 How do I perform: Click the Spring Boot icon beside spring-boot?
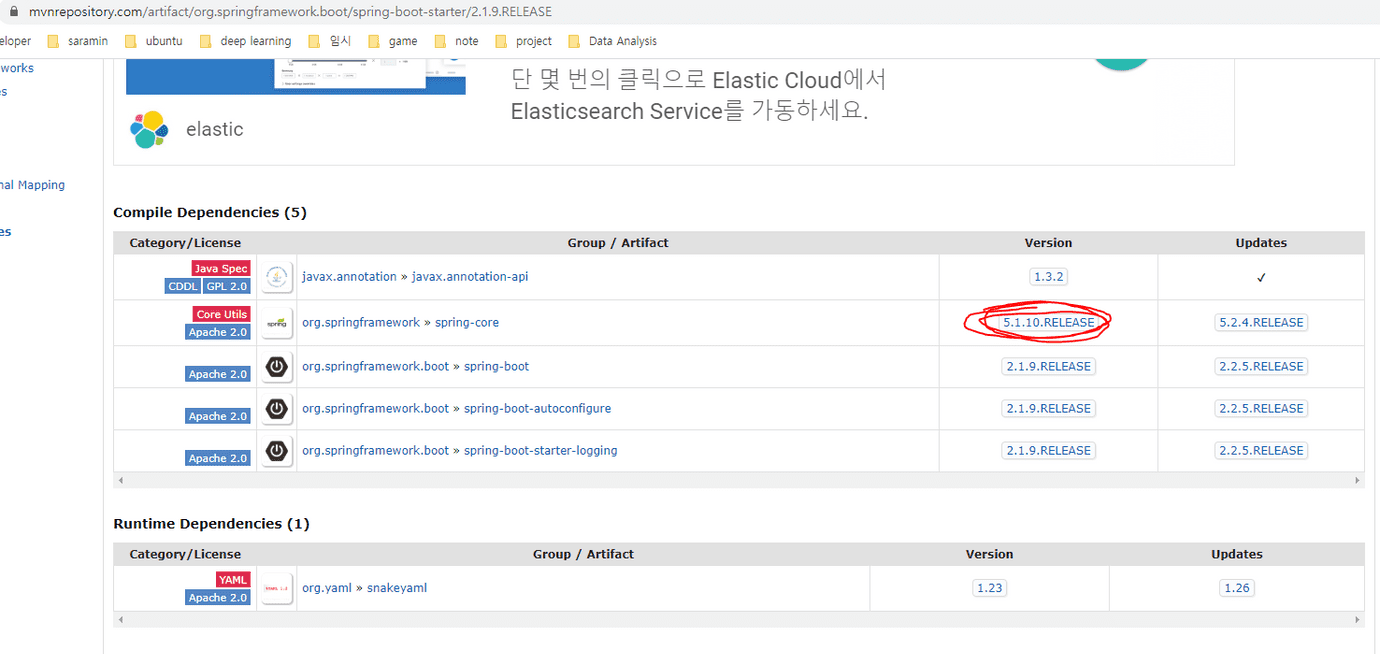coord(276,366)
